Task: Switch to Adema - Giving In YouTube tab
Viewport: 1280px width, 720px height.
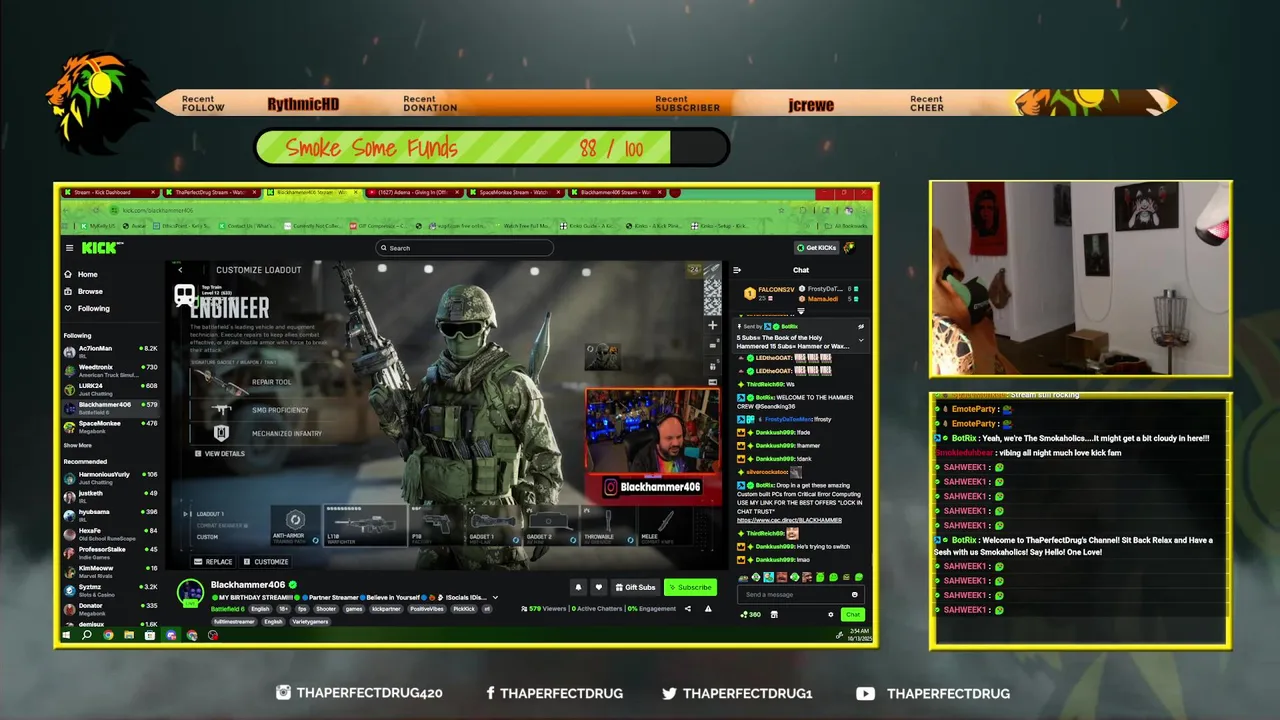Action: (x=414, y=192)
